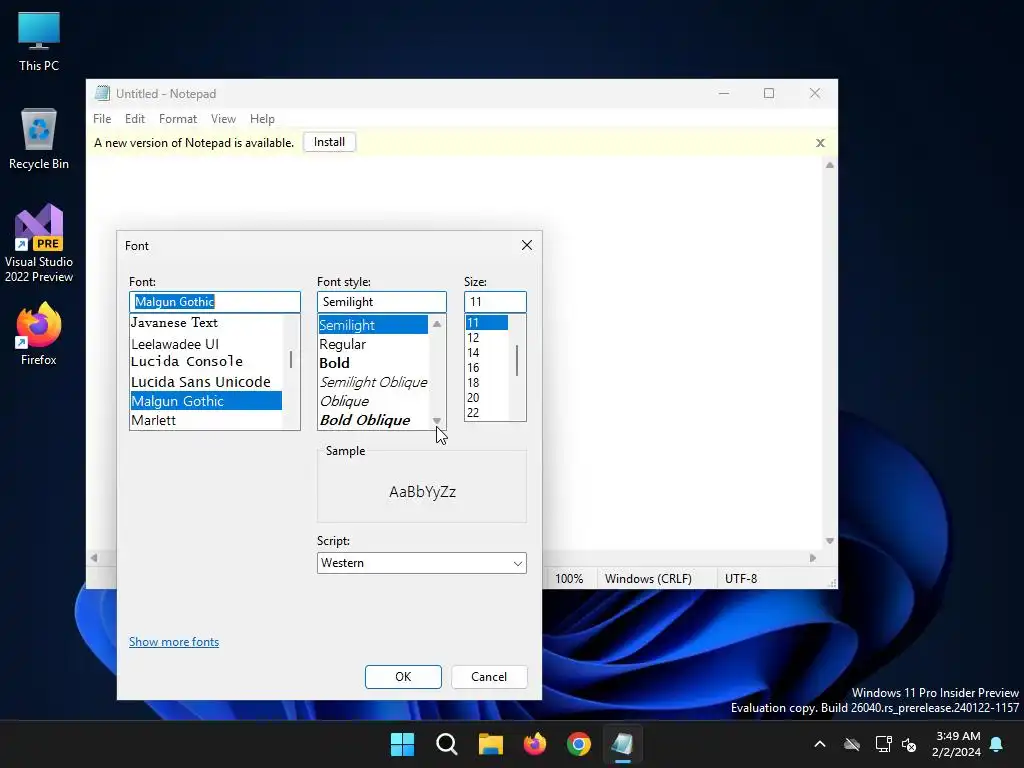The image size is (1024, 768).
Task: Click the Font style input field
Action: click(x=381, y=302)
